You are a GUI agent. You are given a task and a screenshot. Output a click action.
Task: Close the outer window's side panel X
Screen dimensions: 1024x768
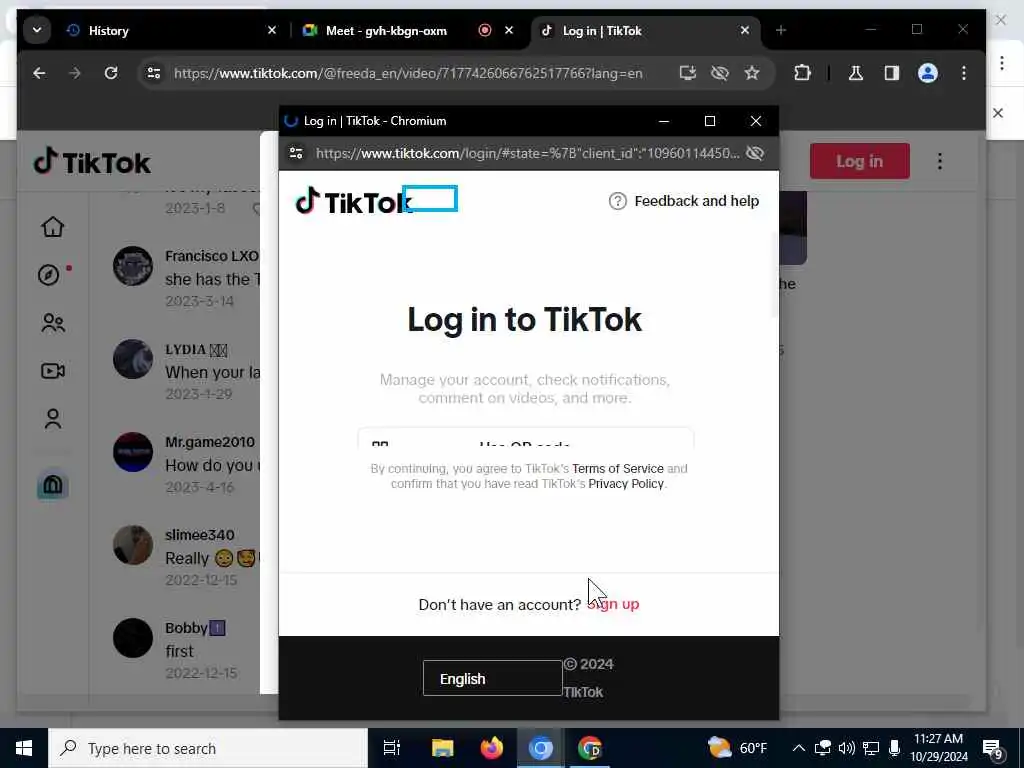coord(998,113)
